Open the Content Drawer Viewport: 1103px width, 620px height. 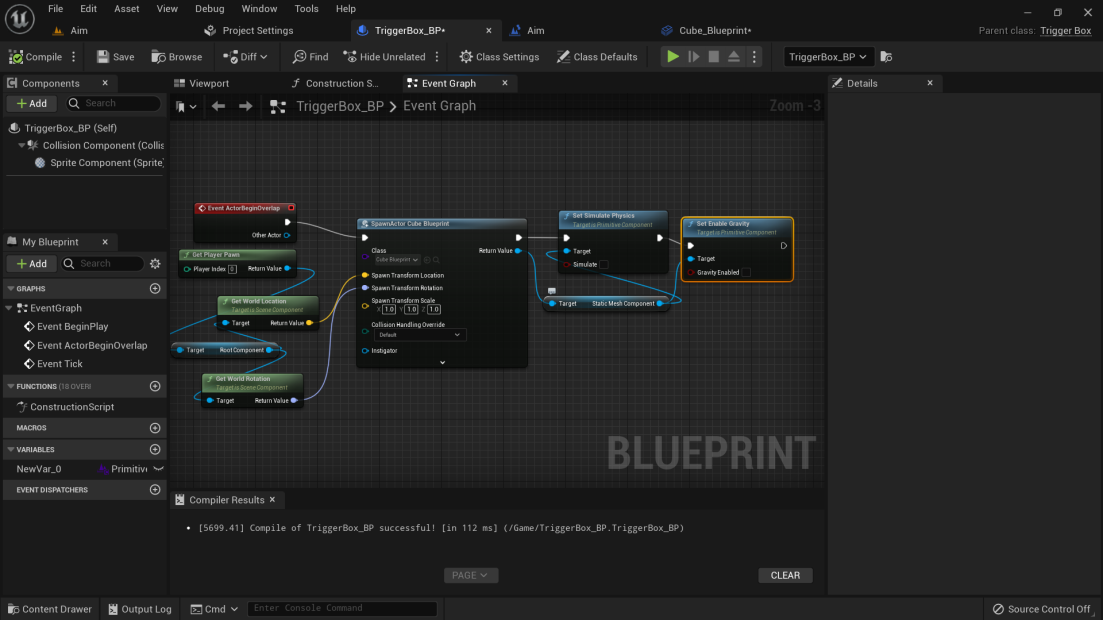49,609
